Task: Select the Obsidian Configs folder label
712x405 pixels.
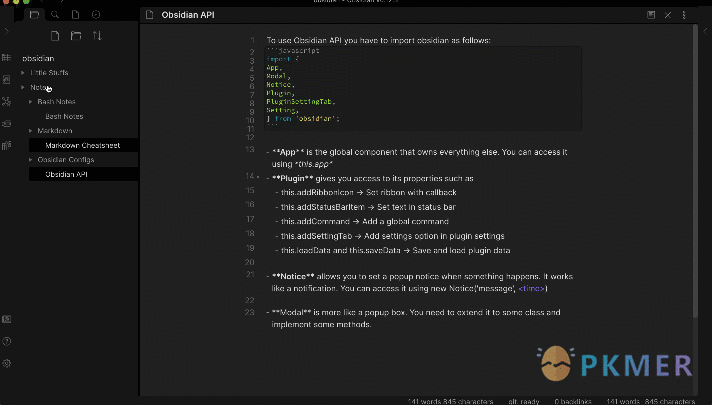Action: coord(66,160)
